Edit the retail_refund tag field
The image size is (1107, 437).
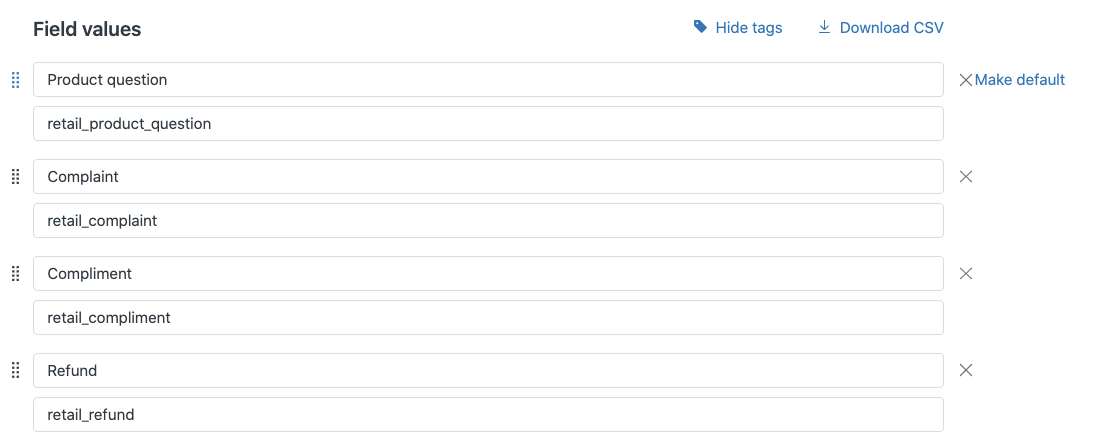(x=488, y=414)
